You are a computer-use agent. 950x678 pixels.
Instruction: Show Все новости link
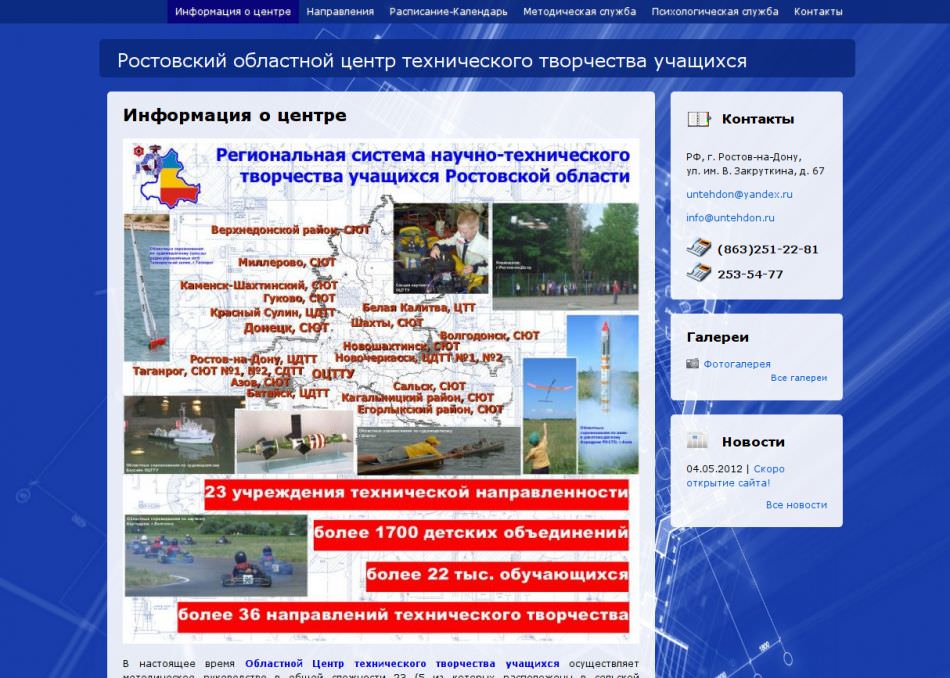pos(796,505)
